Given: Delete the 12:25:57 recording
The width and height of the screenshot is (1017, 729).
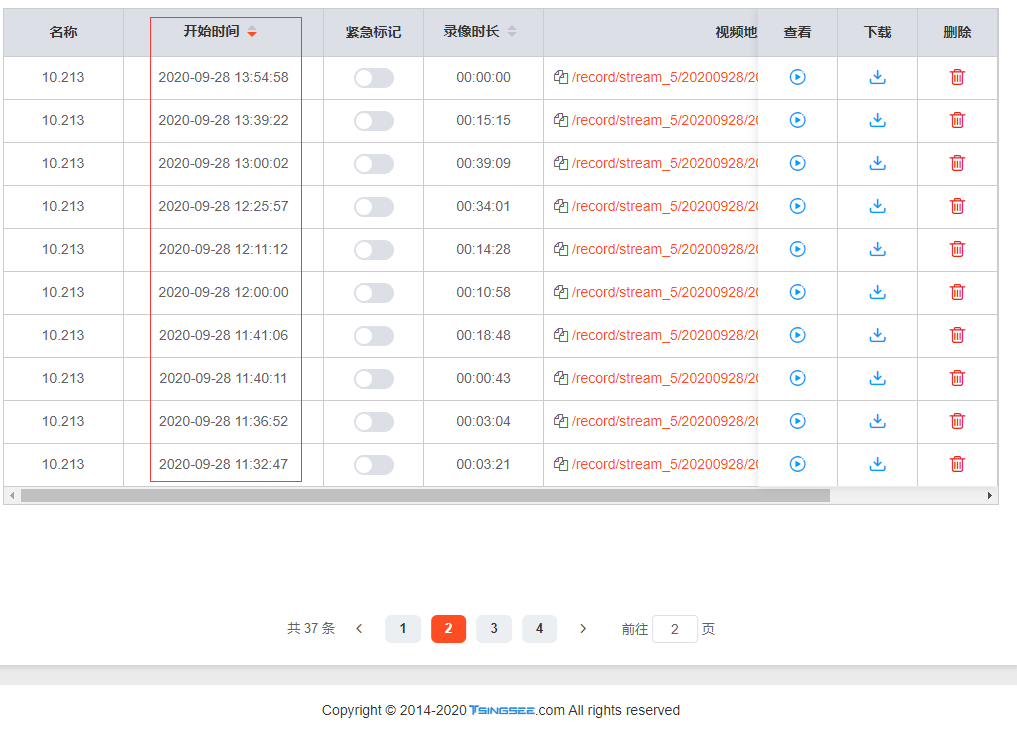Looking at the screenshot, I should [957, 206].
